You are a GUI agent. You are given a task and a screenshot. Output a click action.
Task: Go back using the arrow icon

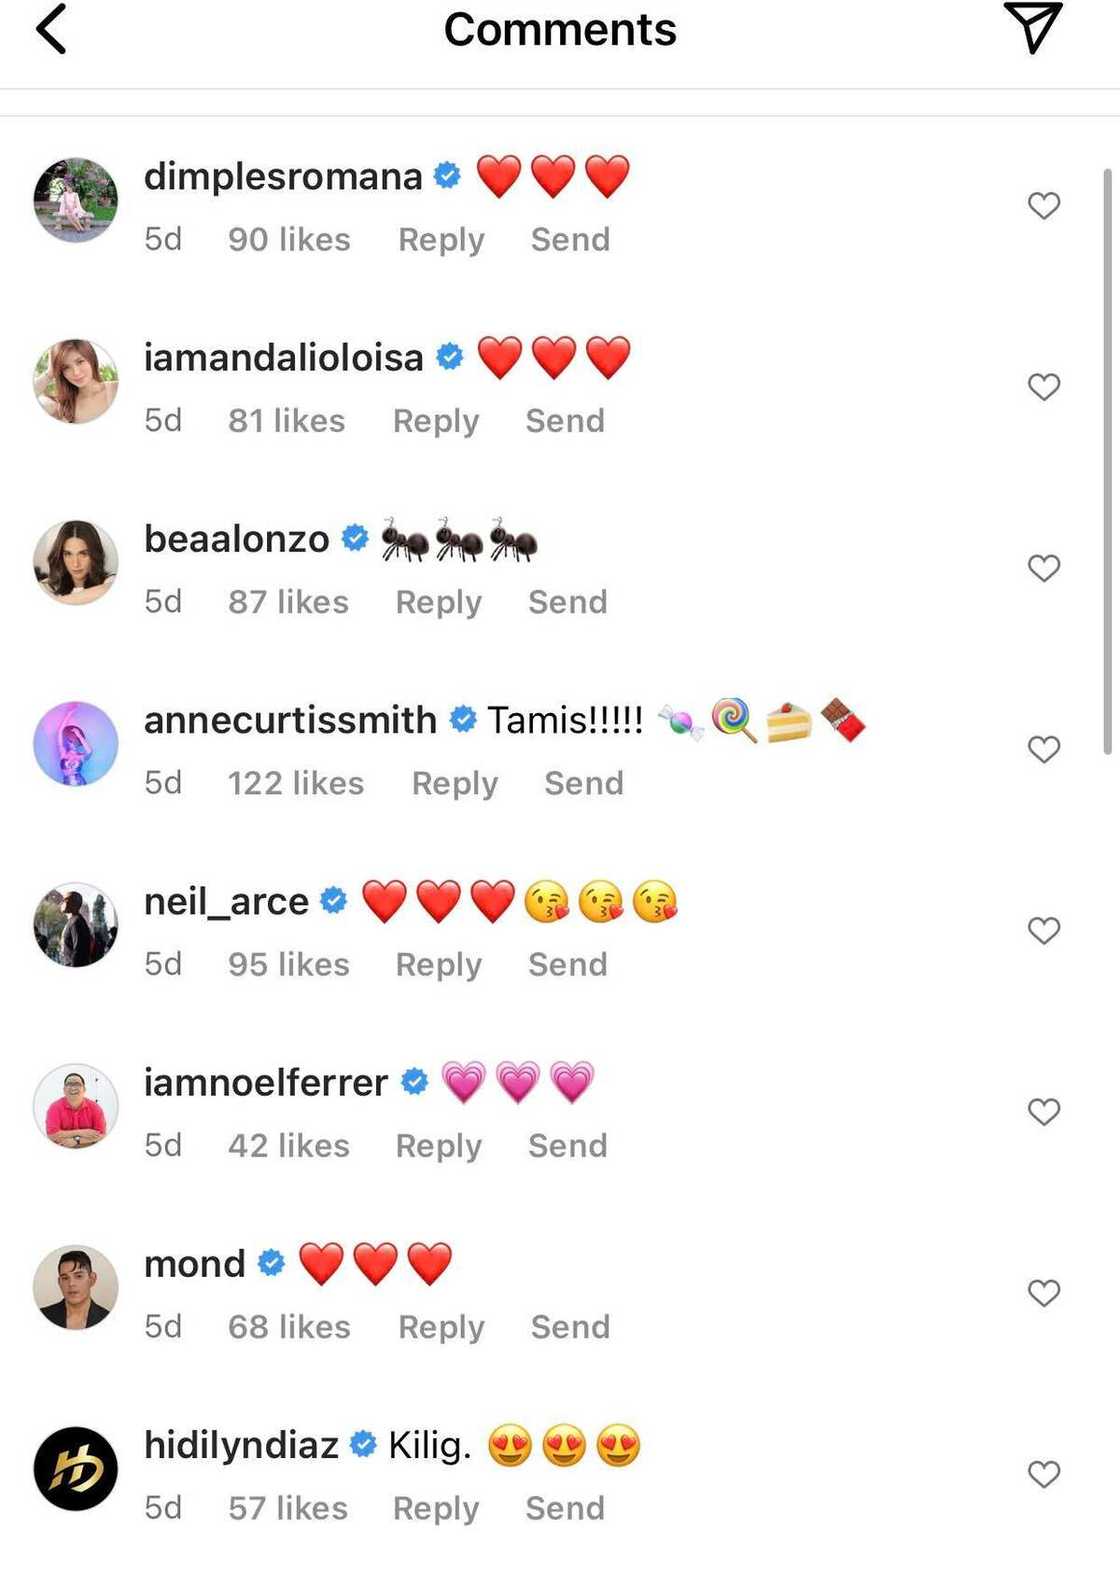click(52, 29)
